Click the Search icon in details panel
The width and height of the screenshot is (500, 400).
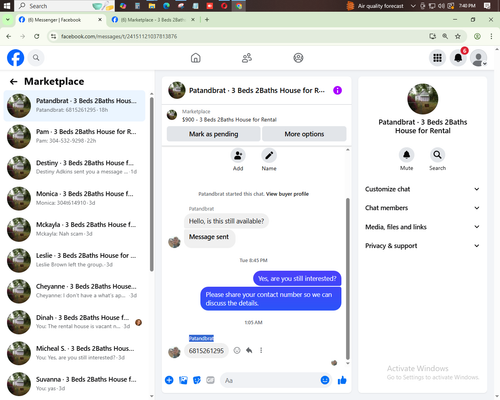tap(437, 155)
